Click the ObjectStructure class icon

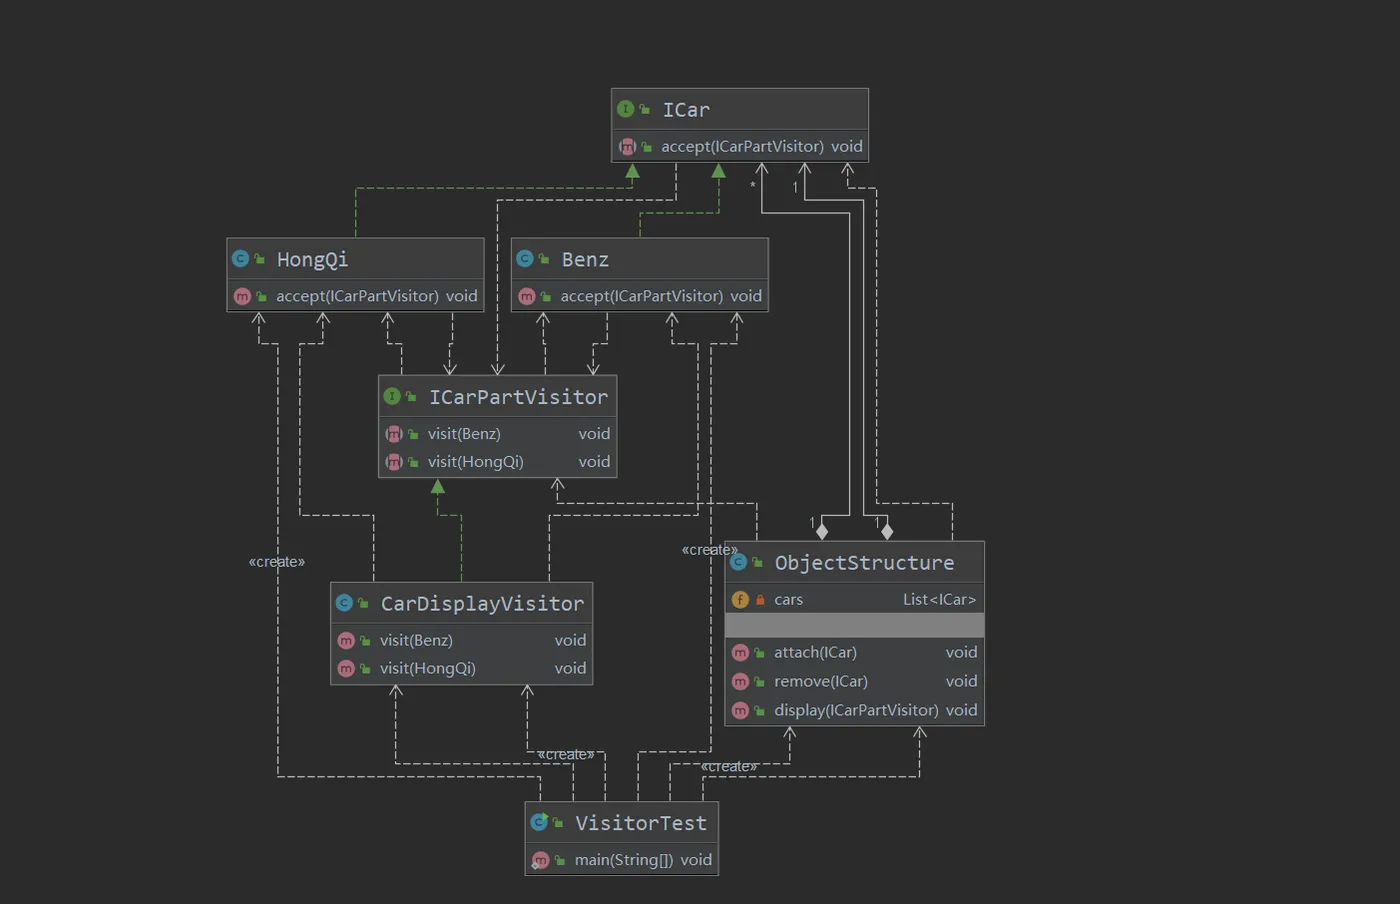[x=738, y=562]
